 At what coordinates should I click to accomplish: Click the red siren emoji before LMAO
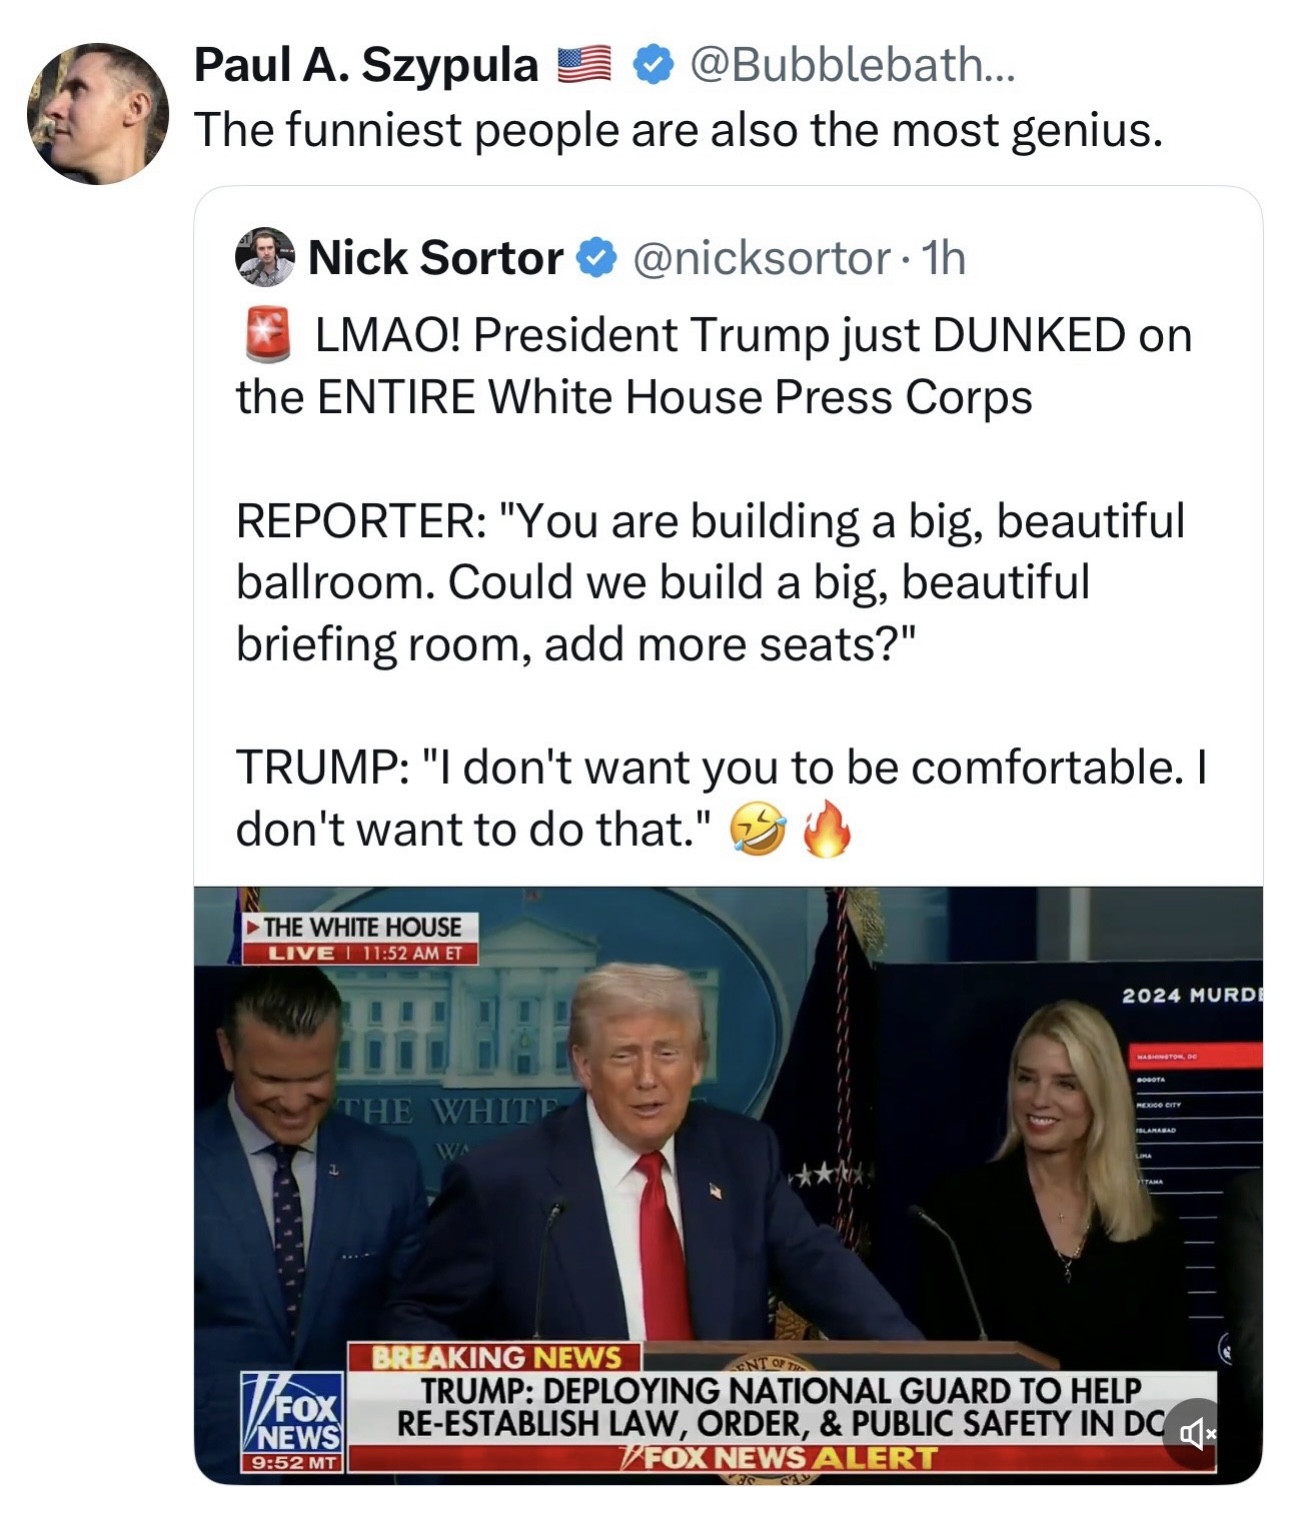click(x=267, y=335)
